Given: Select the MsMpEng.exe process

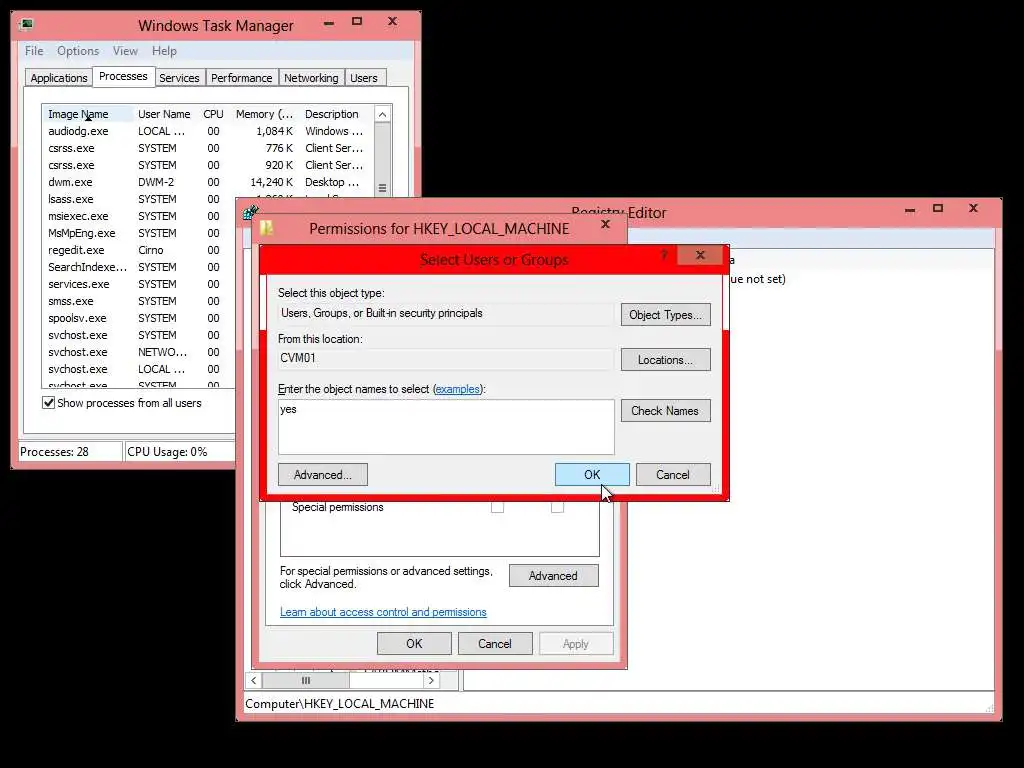Looking at the screenshot, I should point(82,233).
